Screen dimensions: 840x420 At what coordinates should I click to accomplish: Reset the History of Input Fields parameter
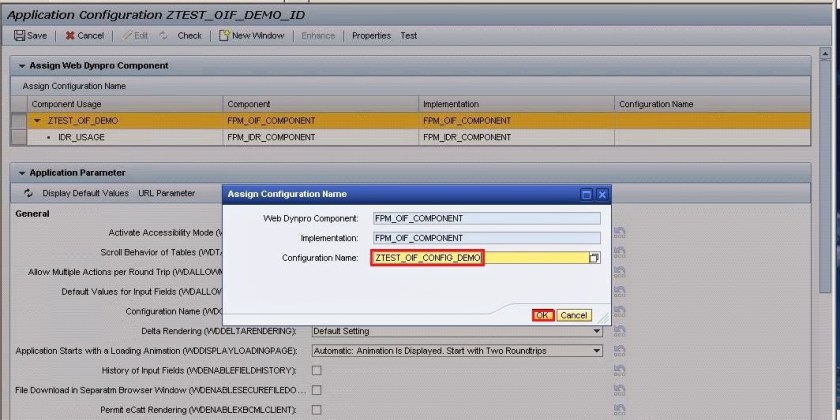[620, 371]
